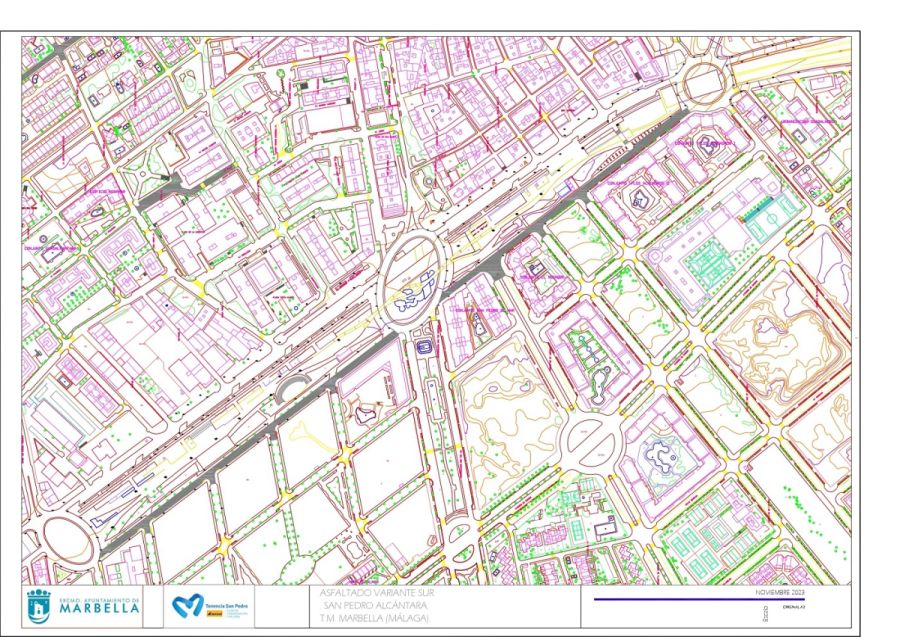Click the Marbella coat of arms logo
The image size is (900, 637).
[38, 606]
